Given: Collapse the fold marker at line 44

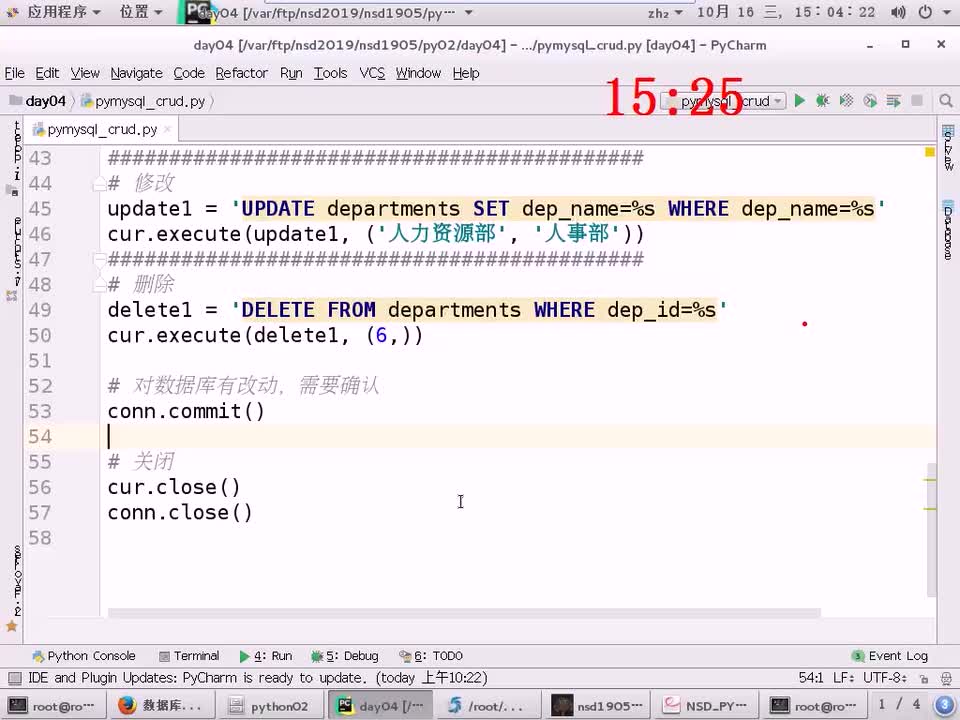Looking at the screenshot, I should [99, 183].
